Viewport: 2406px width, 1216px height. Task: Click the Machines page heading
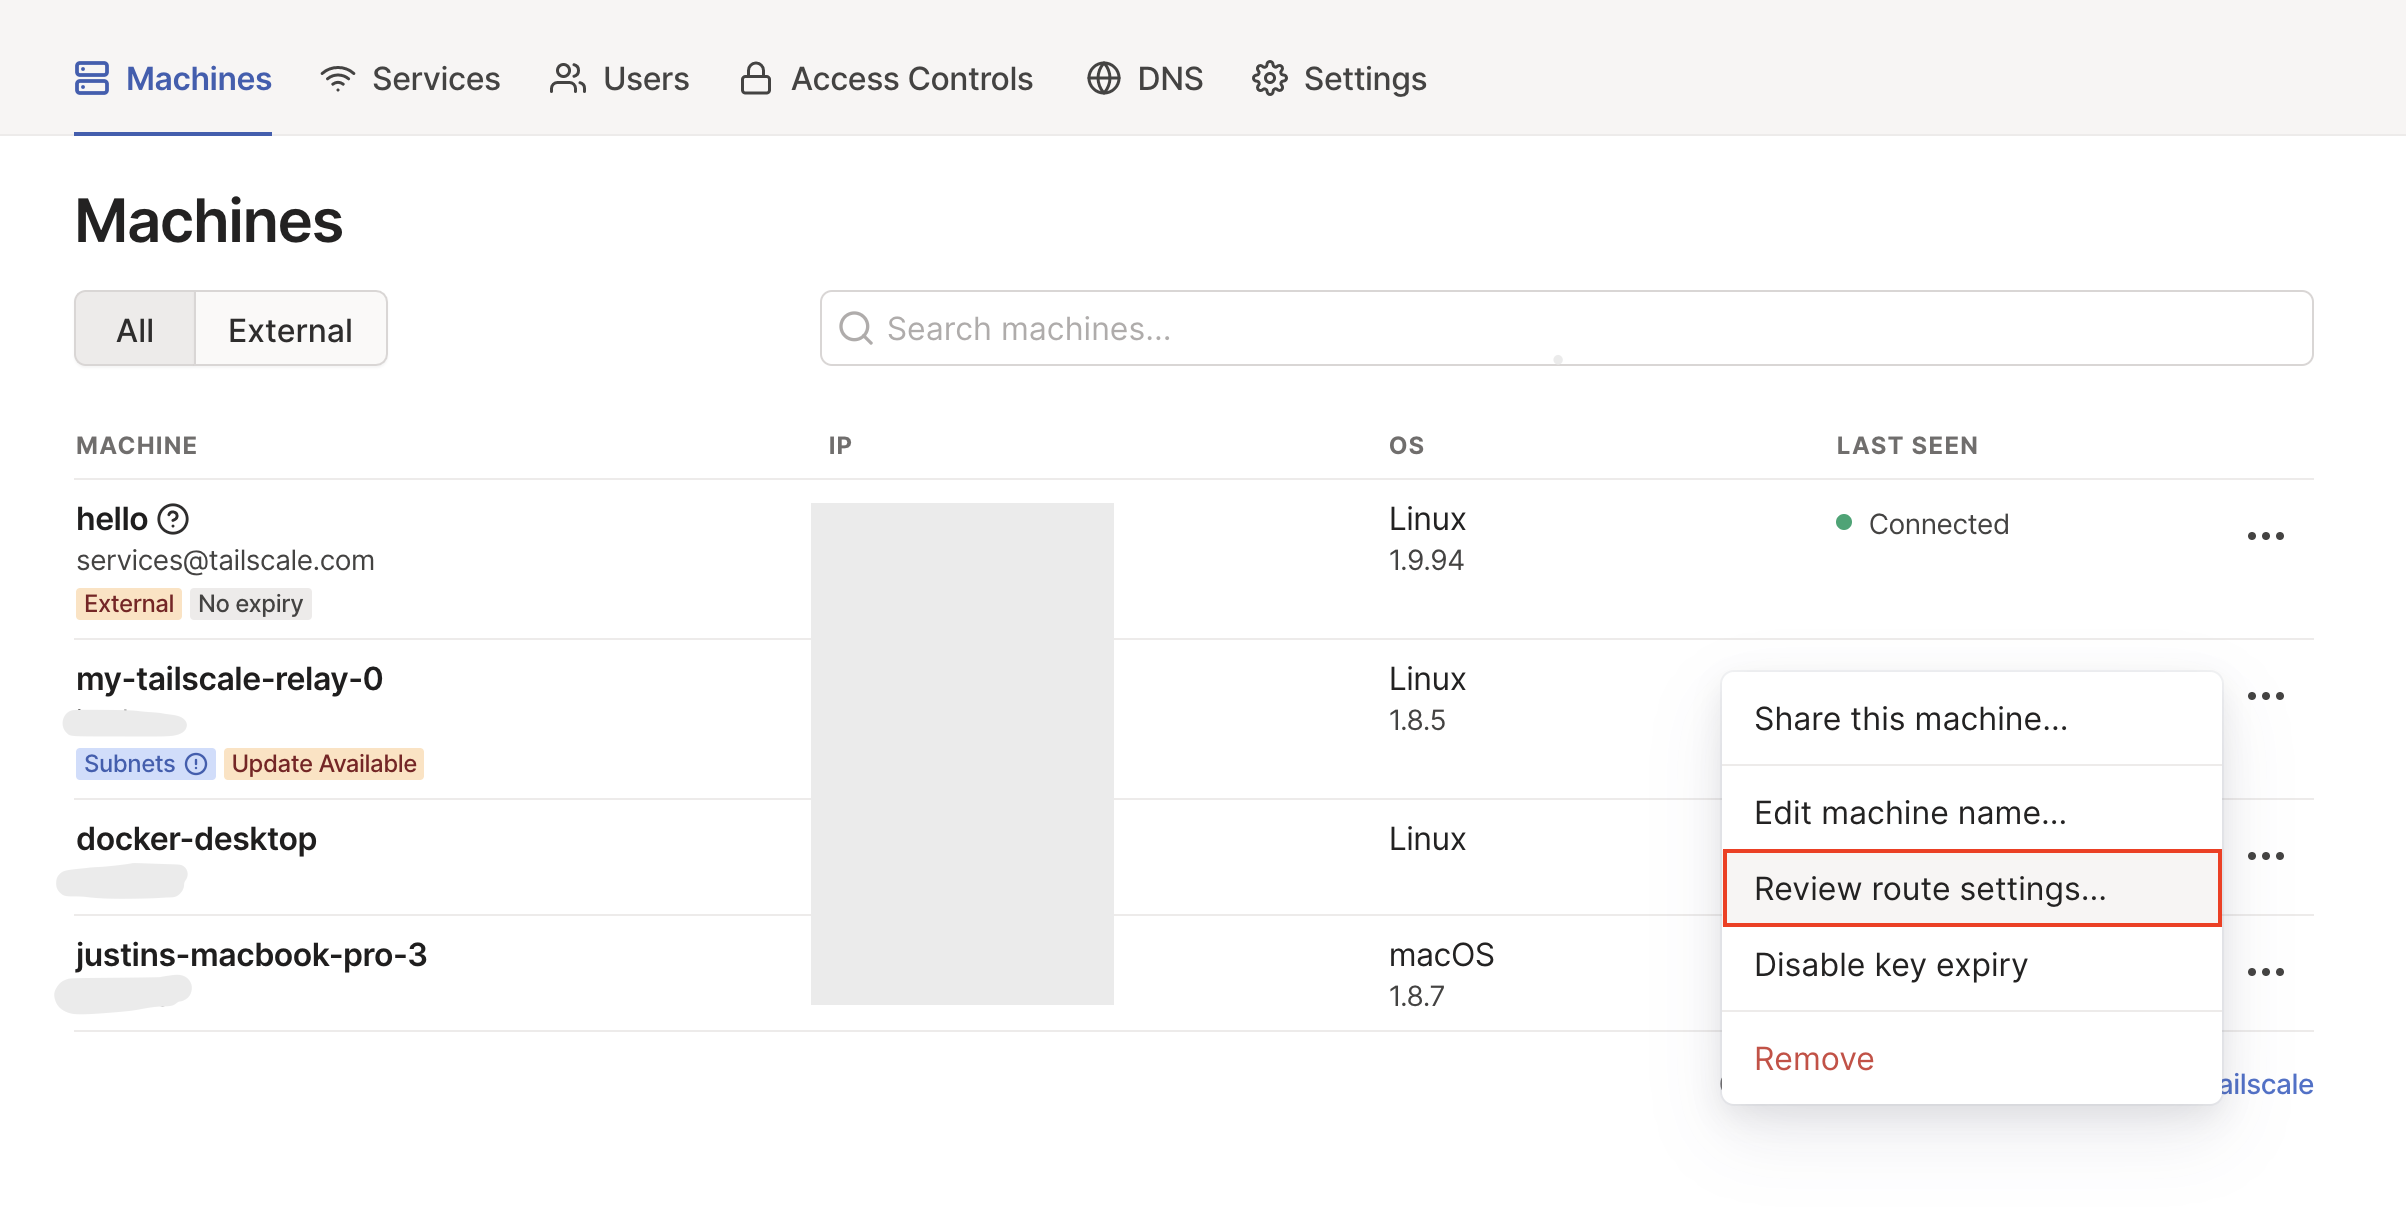[x=209, y=220]
